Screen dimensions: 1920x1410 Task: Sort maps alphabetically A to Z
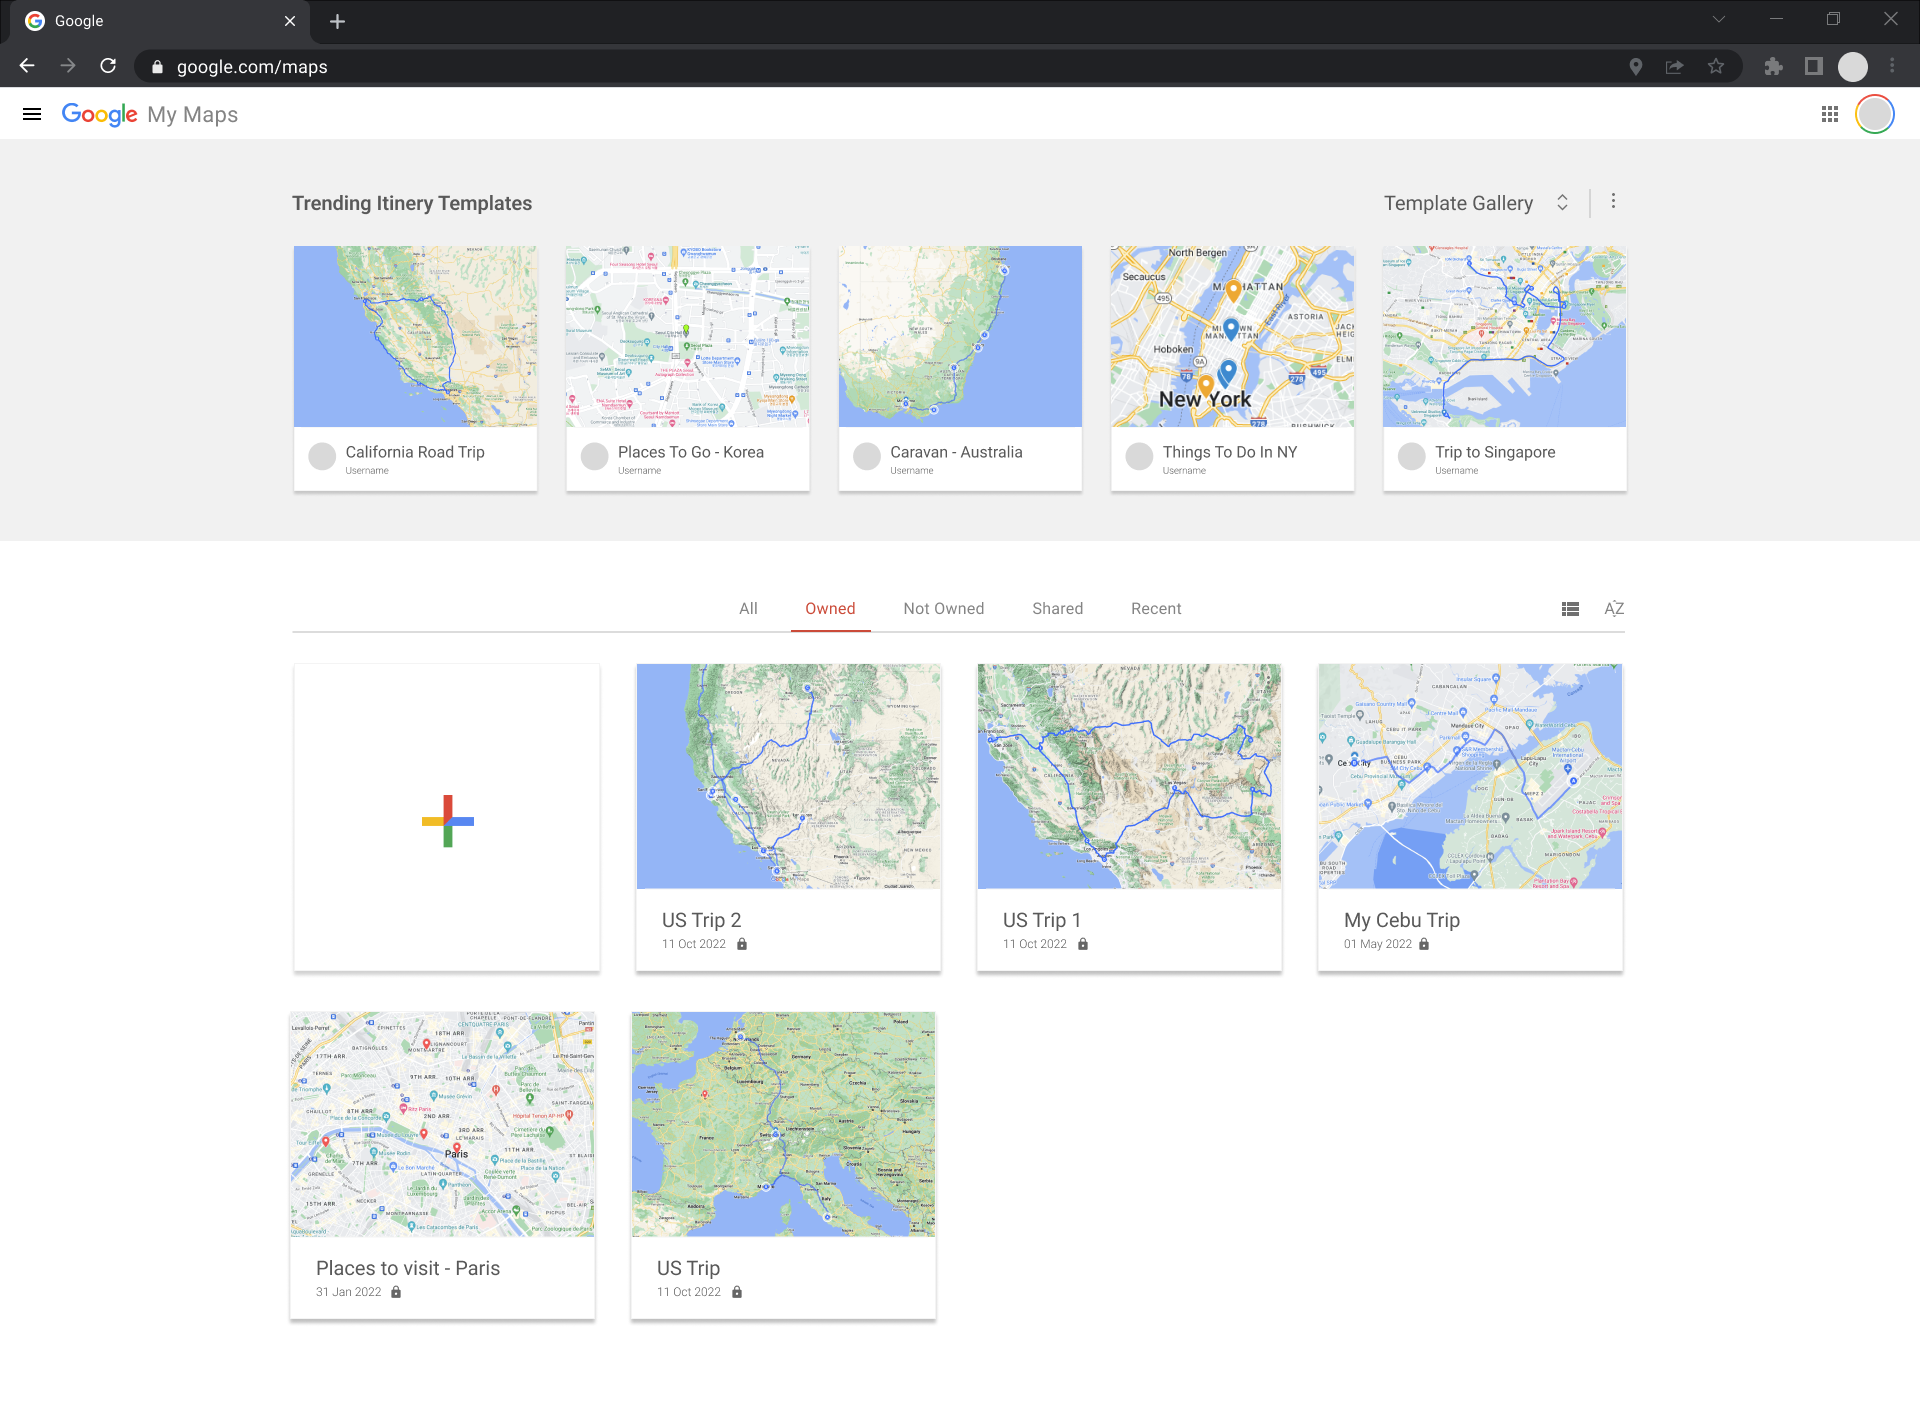point(1614,609)
